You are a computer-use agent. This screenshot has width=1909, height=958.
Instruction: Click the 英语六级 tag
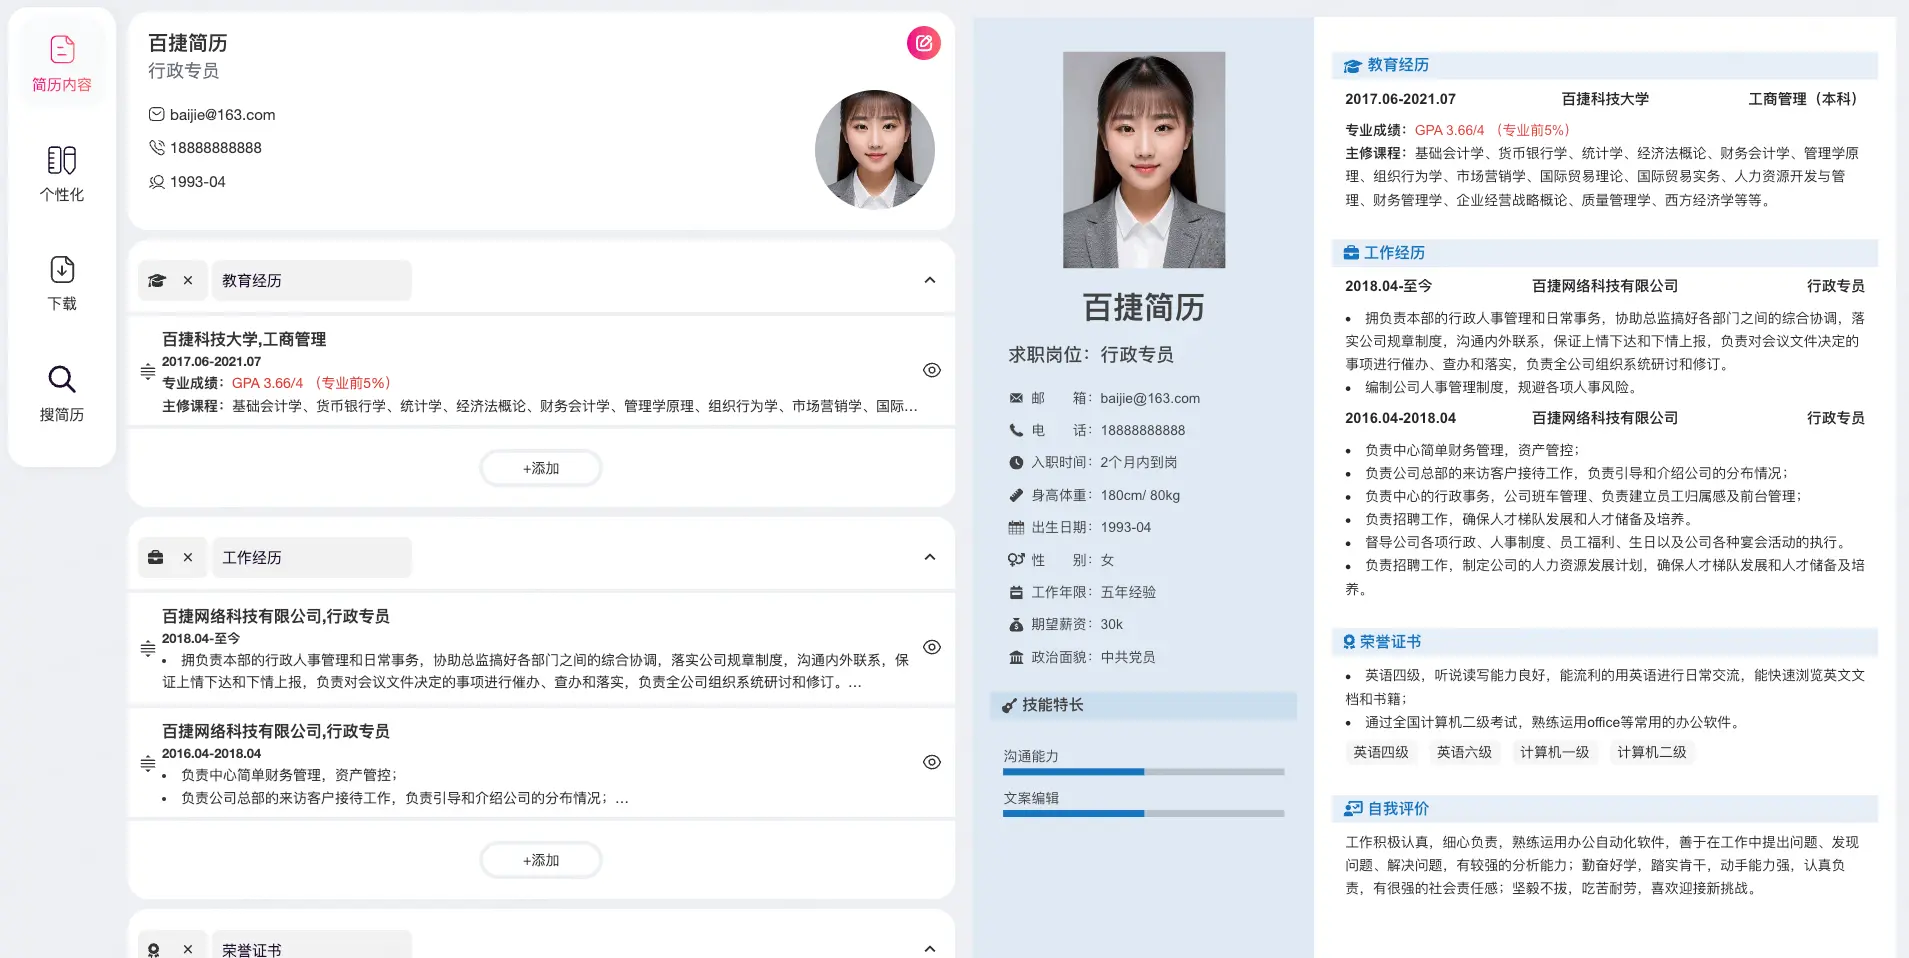(x=1464, y=752)
